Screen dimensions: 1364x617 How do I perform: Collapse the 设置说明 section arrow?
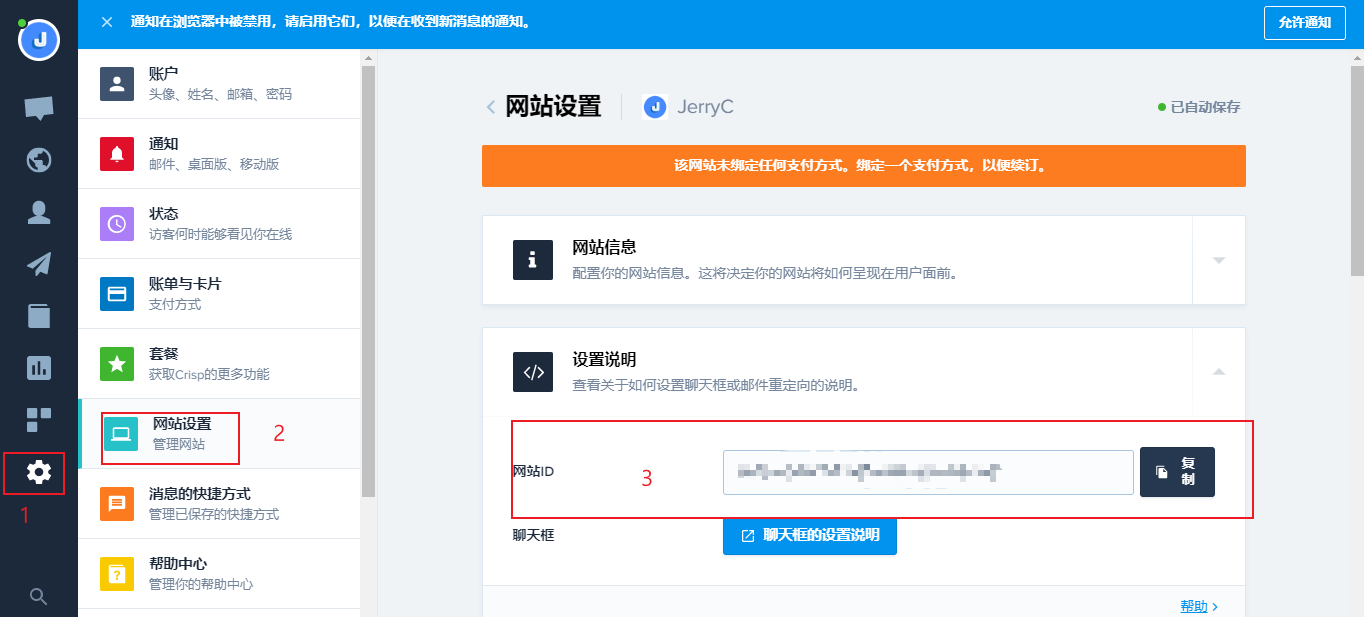(x=1218, y=372)
